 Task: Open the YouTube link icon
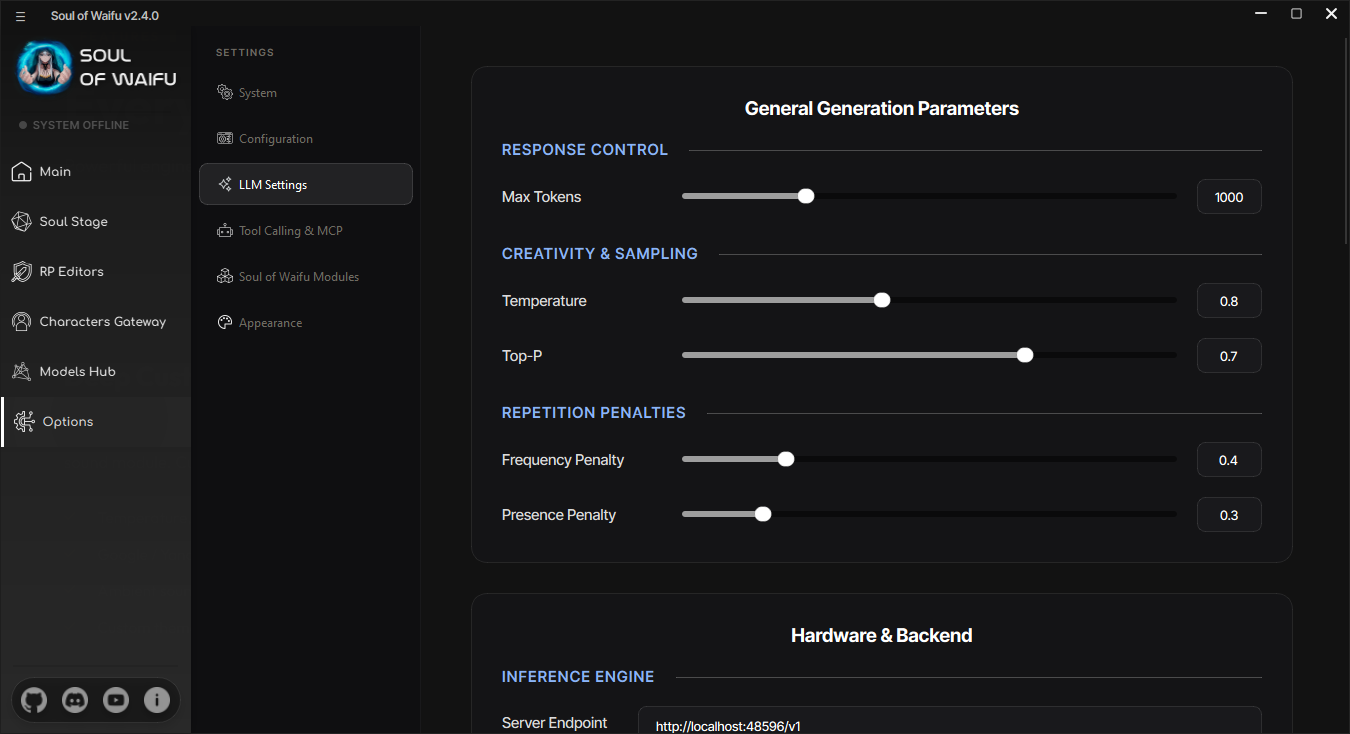(116, 701)
